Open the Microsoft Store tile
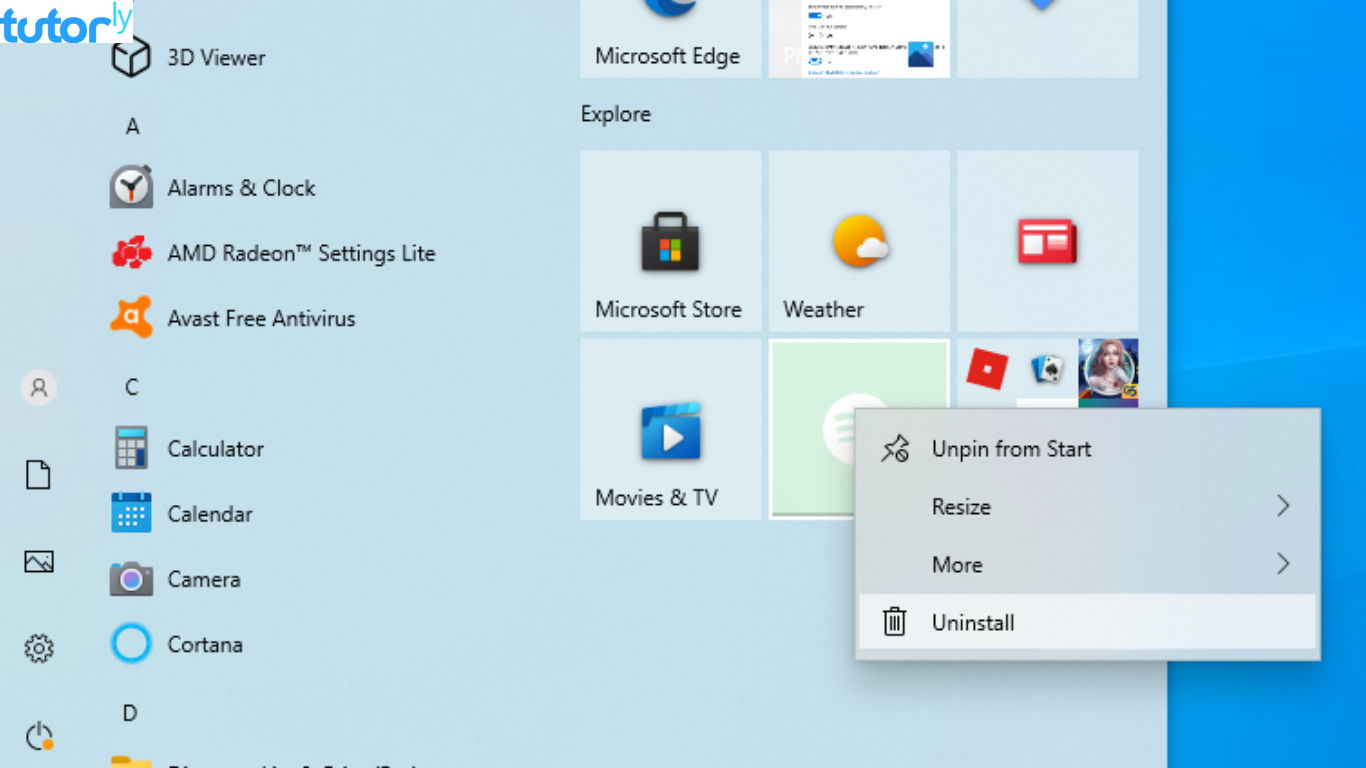1366x768 pixels. click(x=670, y=240)
